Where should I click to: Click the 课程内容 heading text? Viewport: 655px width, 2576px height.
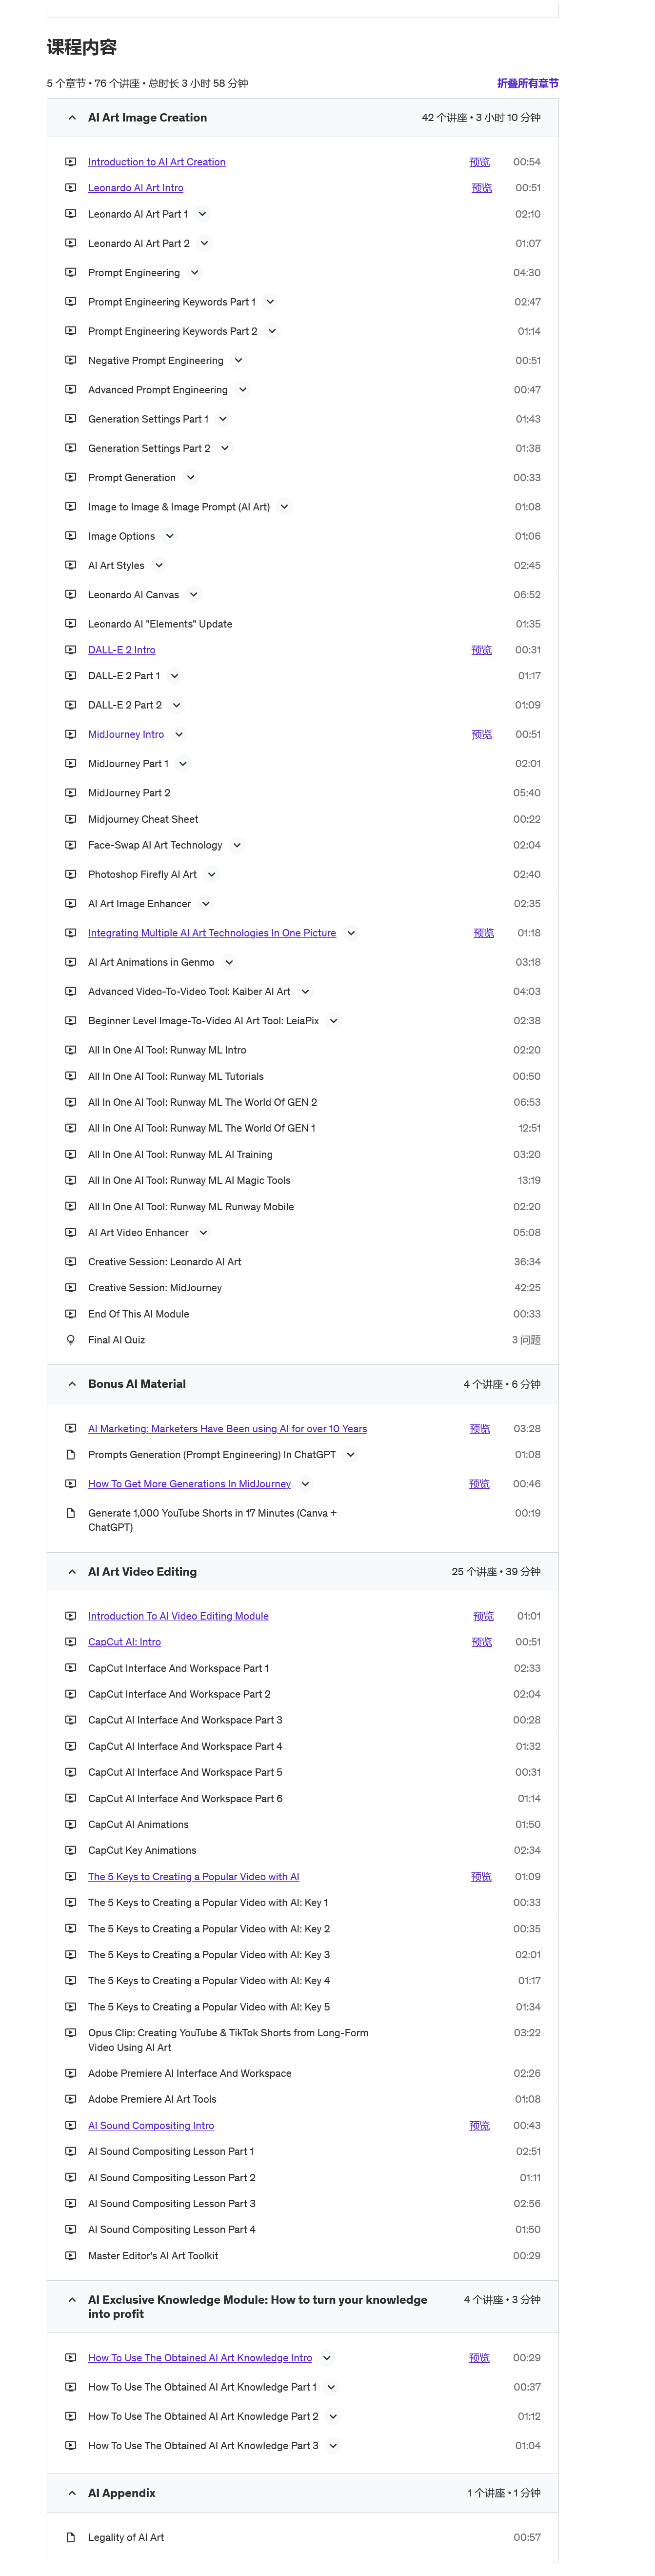(82, 47)
